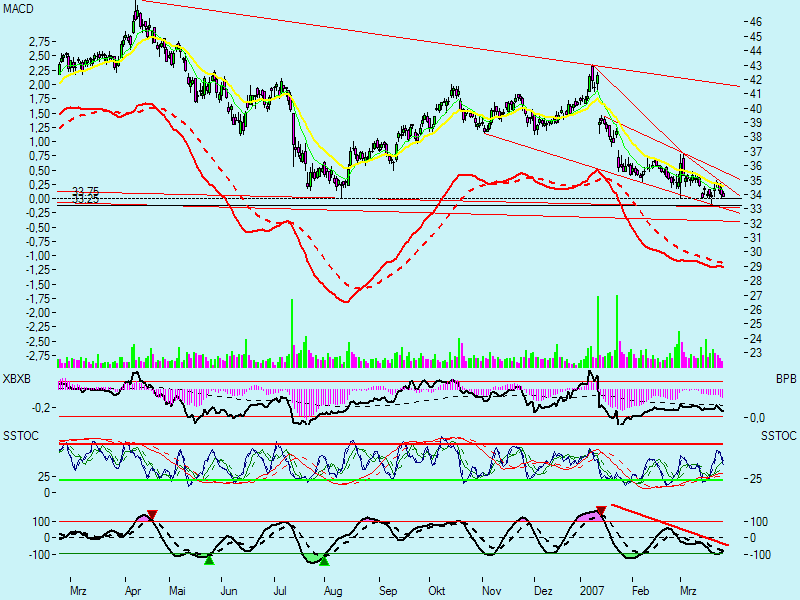This screenshot has width=800, height=600.
Task: Click the 2,75 value on left MACD axis
Action: pyautogui.click(x=41, y=41)
